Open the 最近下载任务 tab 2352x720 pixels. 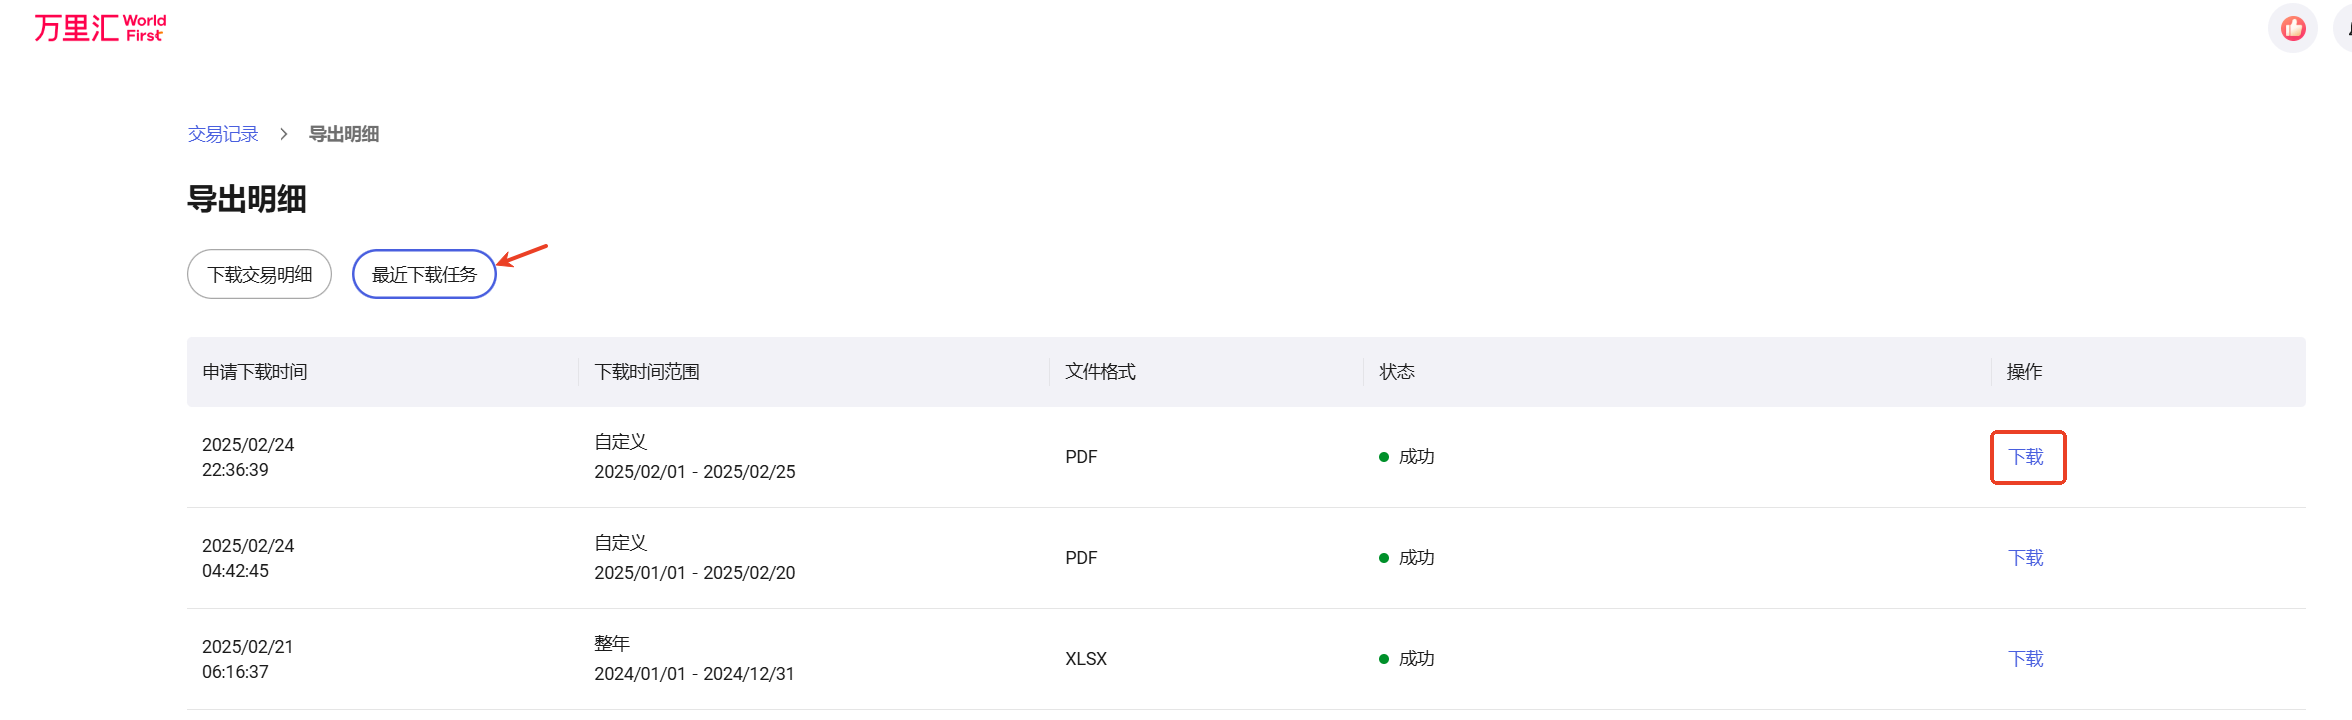(x=424, y=274)
